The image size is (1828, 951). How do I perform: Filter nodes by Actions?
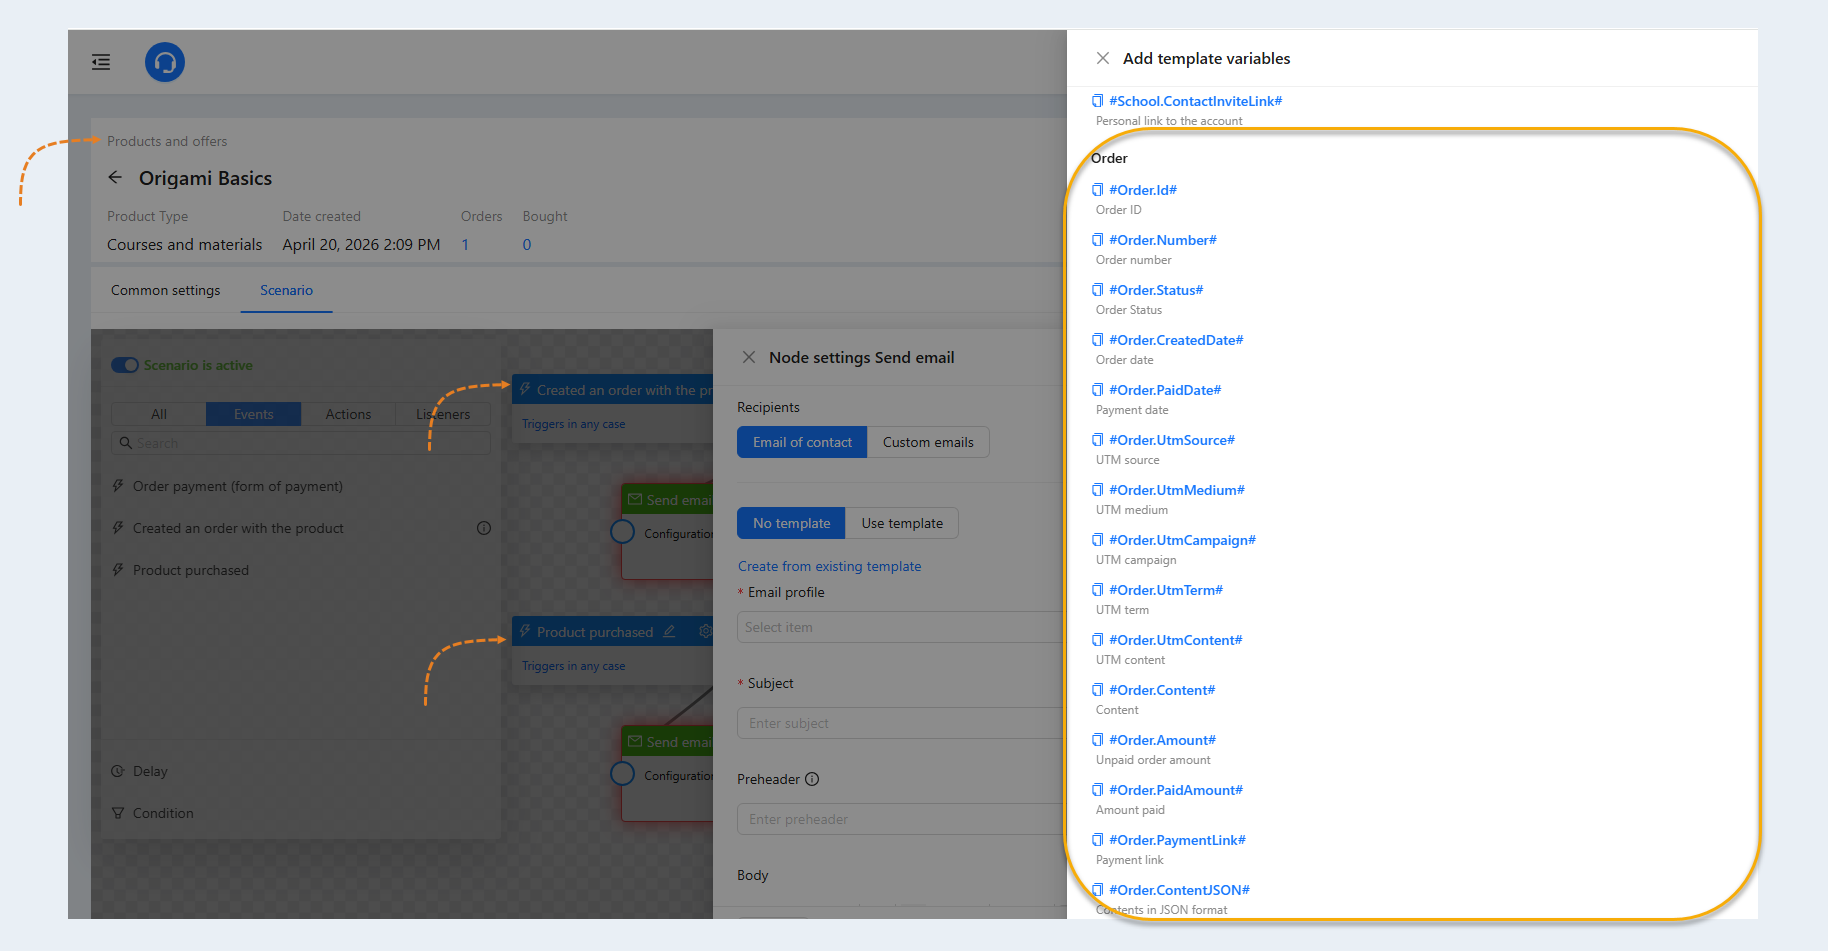348,414
